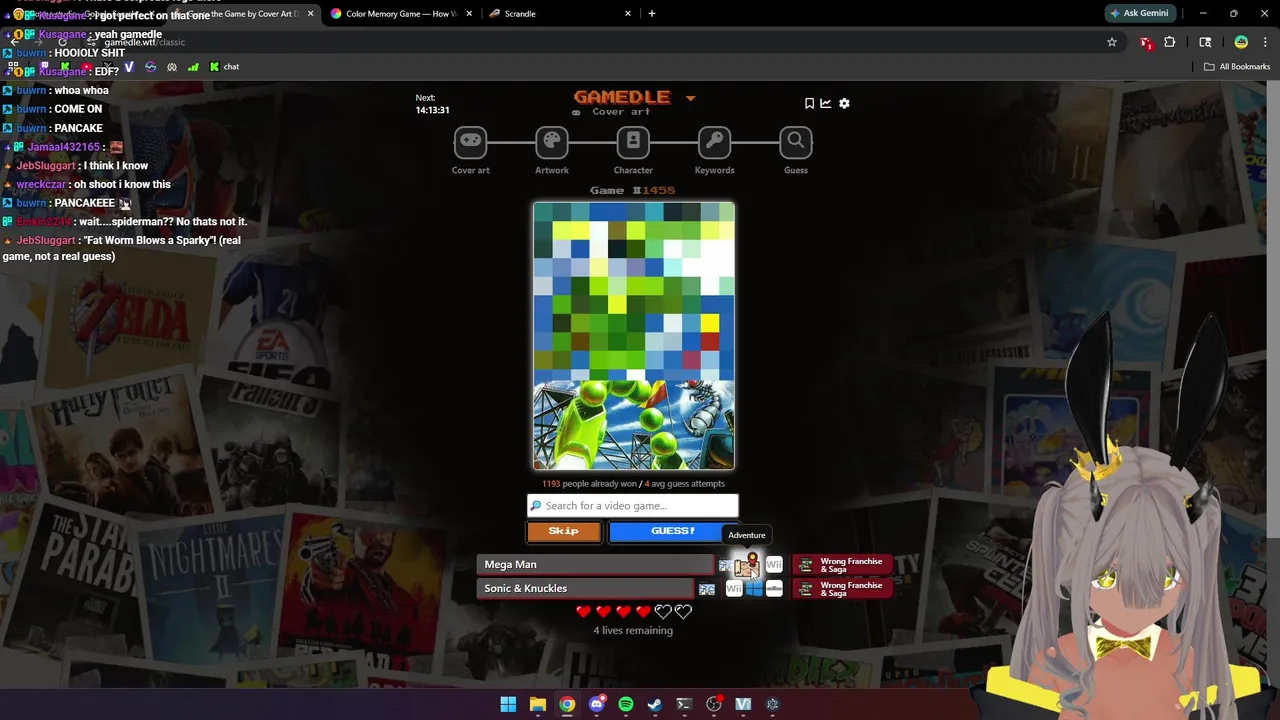Close the Scrandle tab
Image resolution: width=1280 pixels, height=720 pixels.
click(x=628, y=14)
